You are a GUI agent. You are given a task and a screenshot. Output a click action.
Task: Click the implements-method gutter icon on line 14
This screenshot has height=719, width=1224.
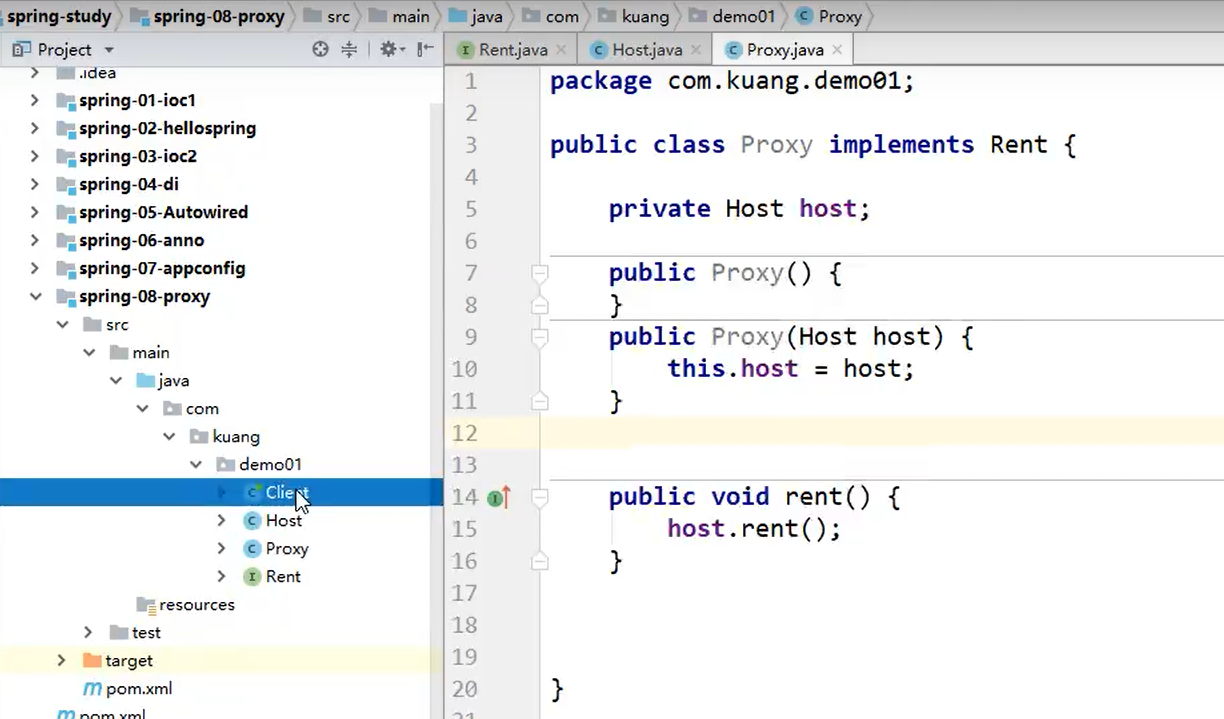[x=499, y=496]
